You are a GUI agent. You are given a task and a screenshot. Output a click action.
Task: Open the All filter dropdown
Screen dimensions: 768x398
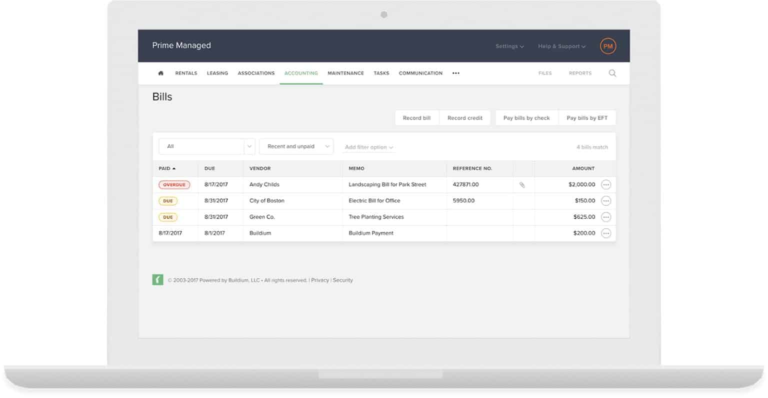point(206,146)
